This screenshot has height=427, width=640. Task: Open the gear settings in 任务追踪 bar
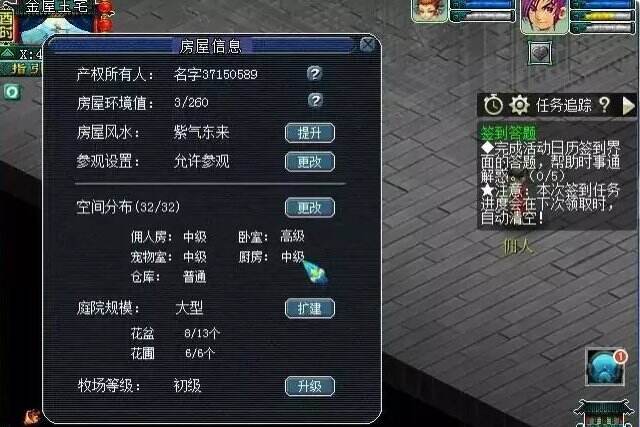point(519,105)
